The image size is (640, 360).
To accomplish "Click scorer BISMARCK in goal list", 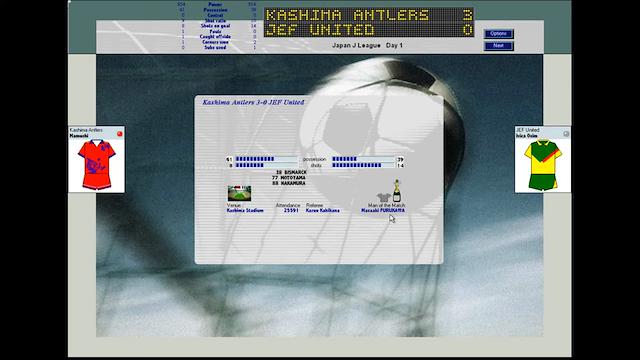I will [x=291, y=173].
